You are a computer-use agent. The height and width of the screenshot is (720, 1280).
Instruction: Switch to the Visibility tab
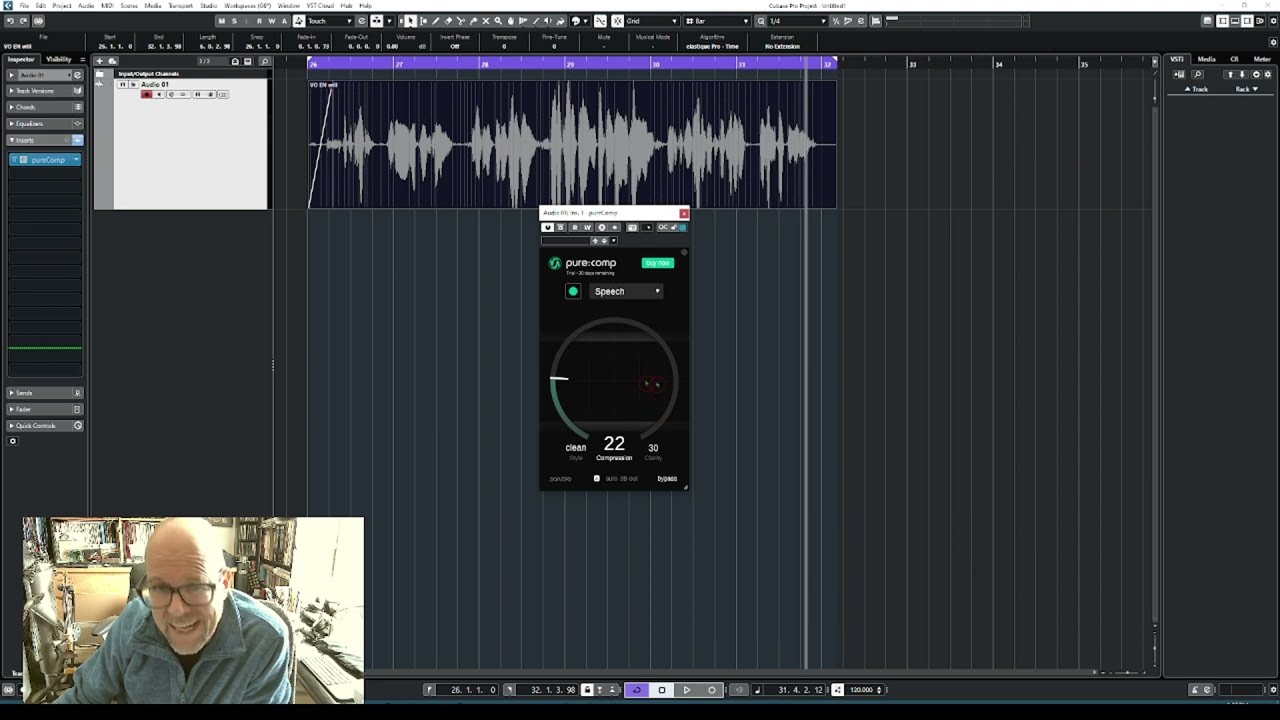tap(59, 59)
